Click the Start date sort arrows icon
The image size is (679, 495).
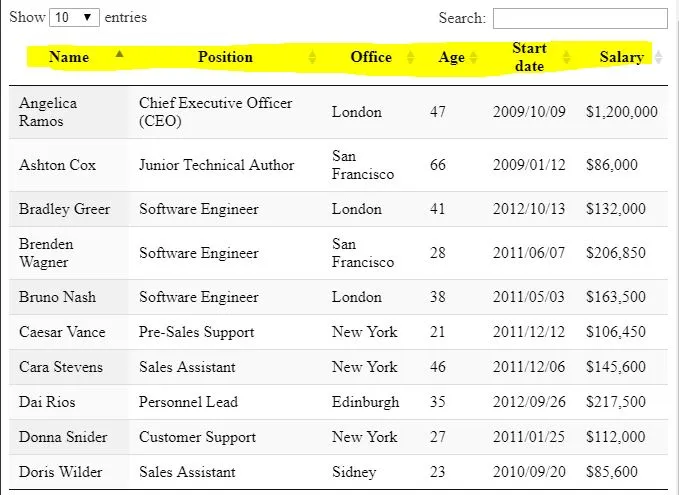[x=567, y=58]
